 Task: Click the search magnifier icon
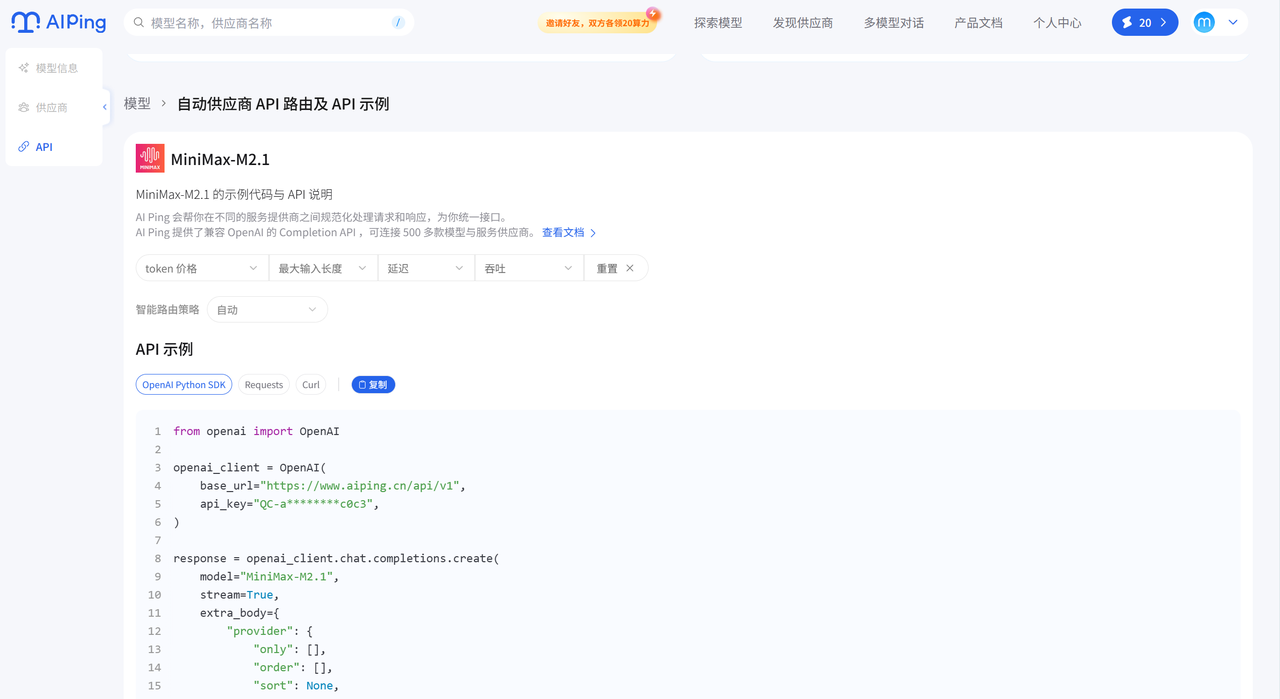pos(138,23)
